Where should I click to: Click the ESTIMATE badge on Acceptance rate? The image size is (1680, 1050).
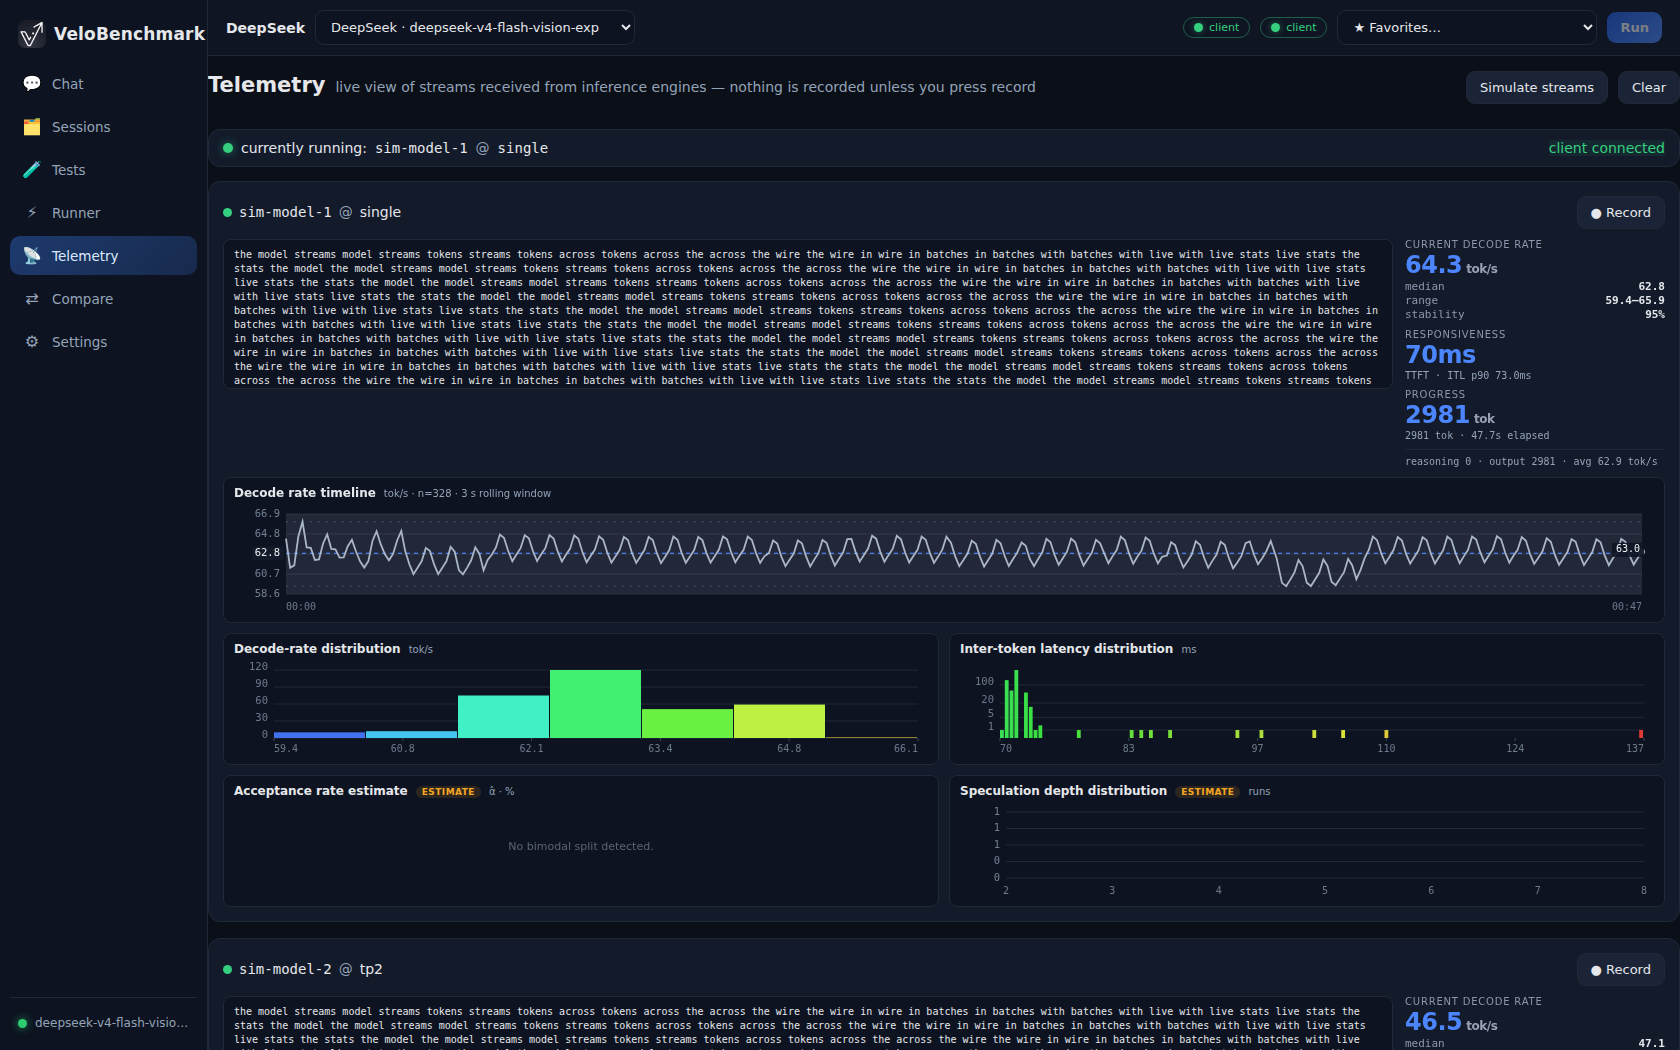448,792
